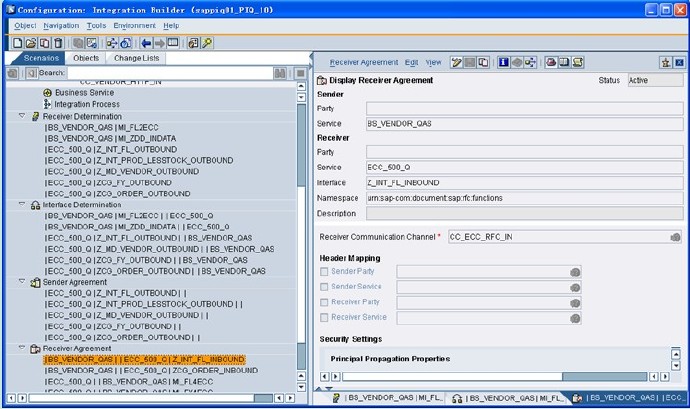Select |BS_VENDOR_QAS |MI_ZDD_INDATA under Receiver Determination

[110, 138]
